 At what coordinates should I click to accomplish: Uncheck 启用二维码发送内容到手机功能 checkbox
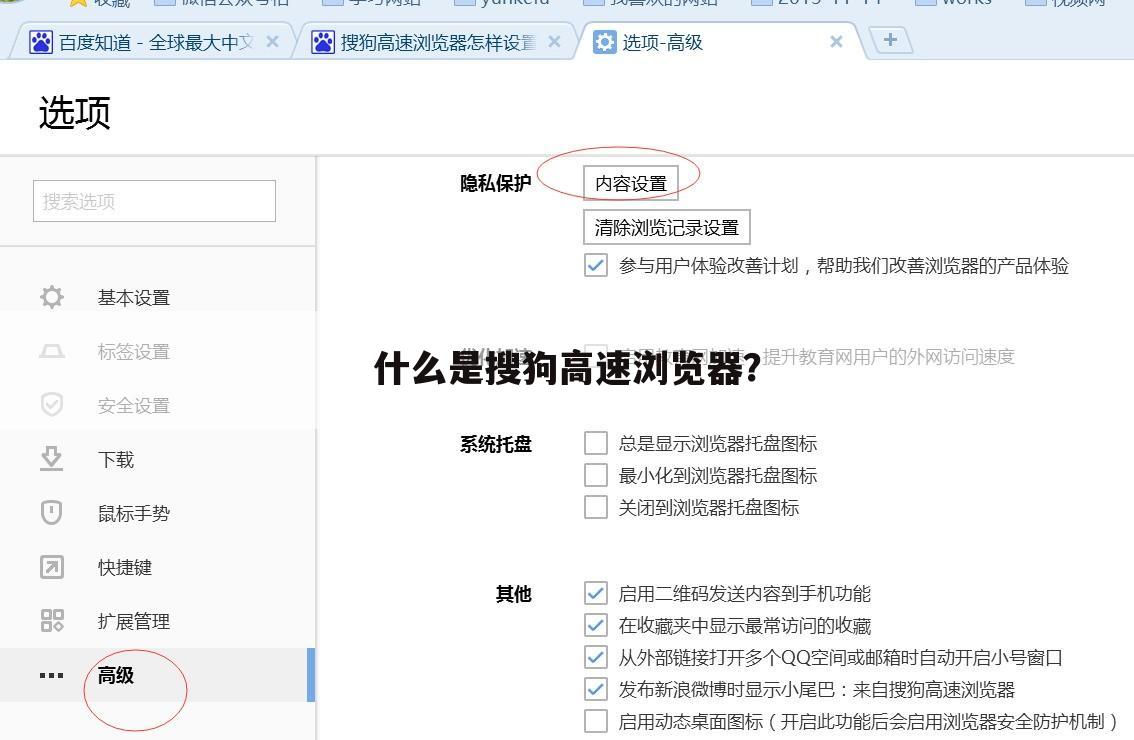pyautogui.click(x=596, y=593)
